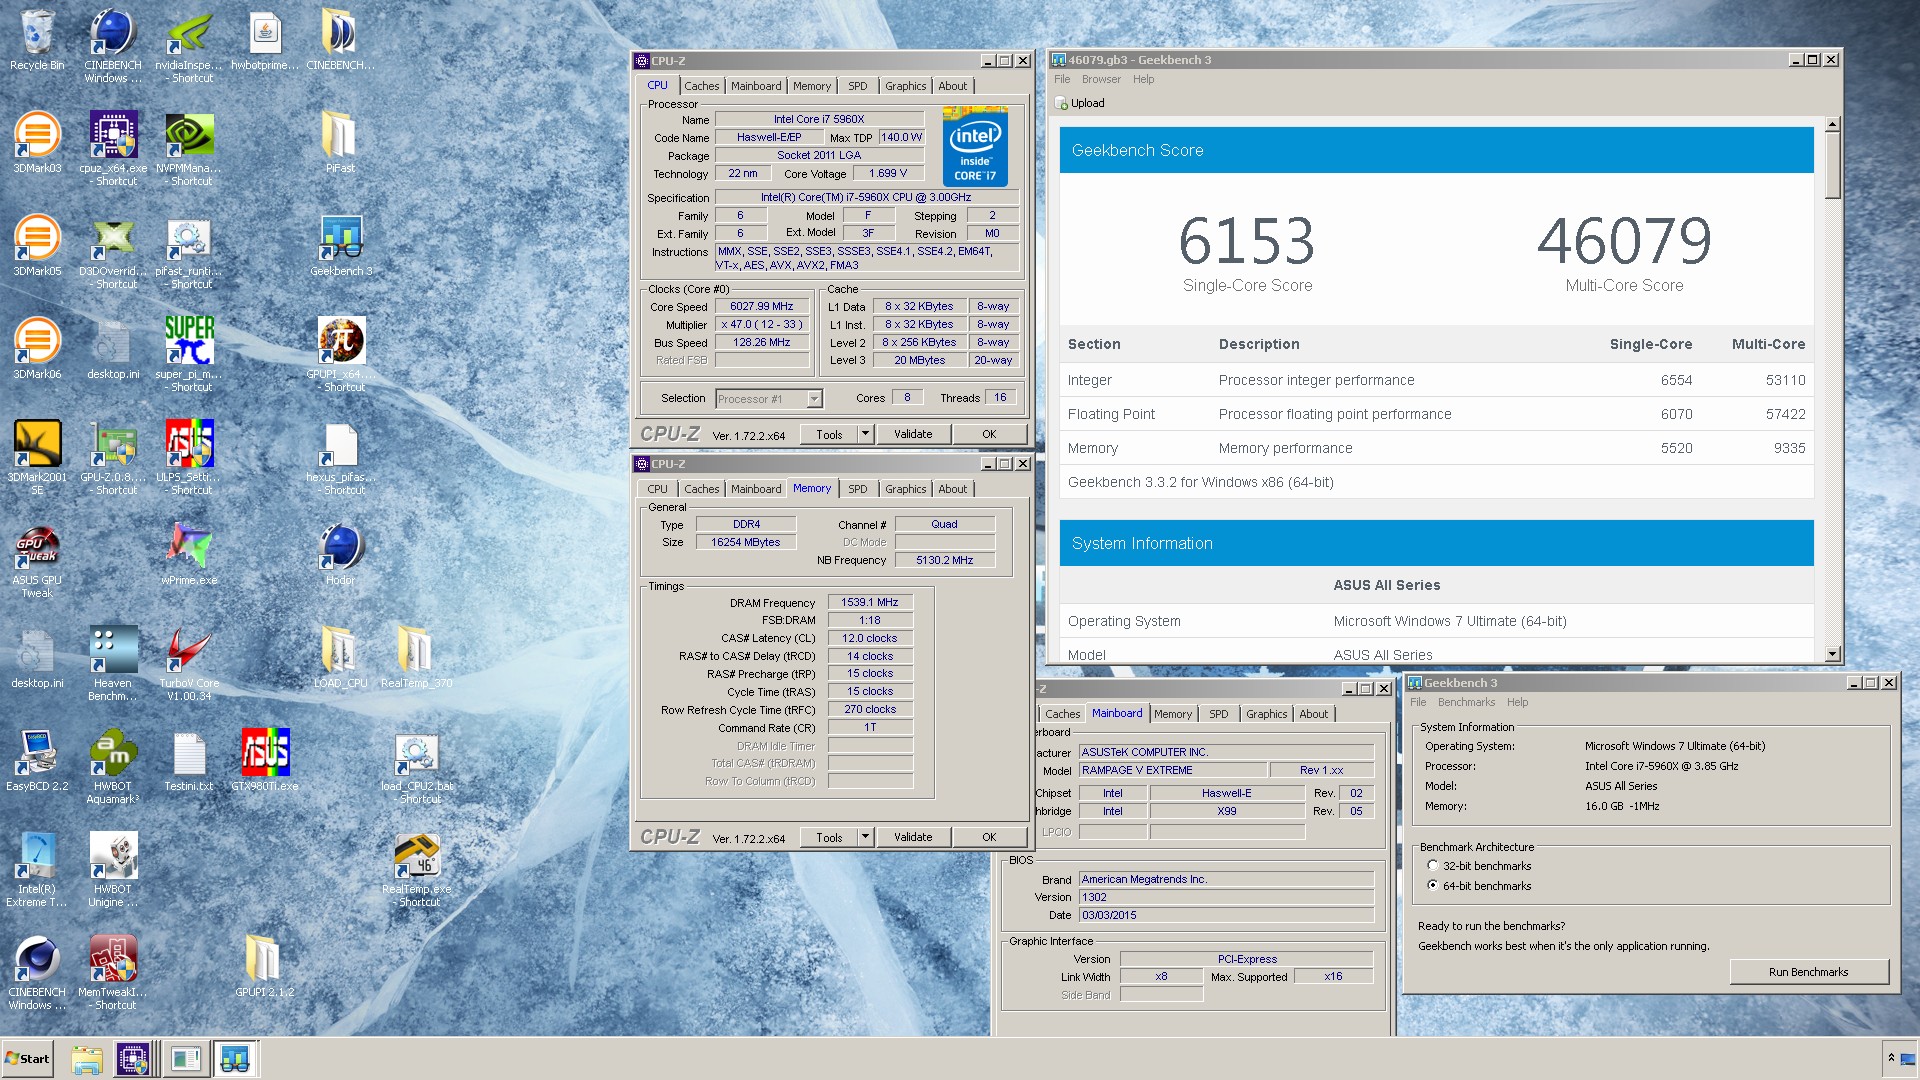Click Tools button in top CPU-Z window
The width and height of the screenshot is (1920, 1080).
pyautogui.click(x=829, y=434)
